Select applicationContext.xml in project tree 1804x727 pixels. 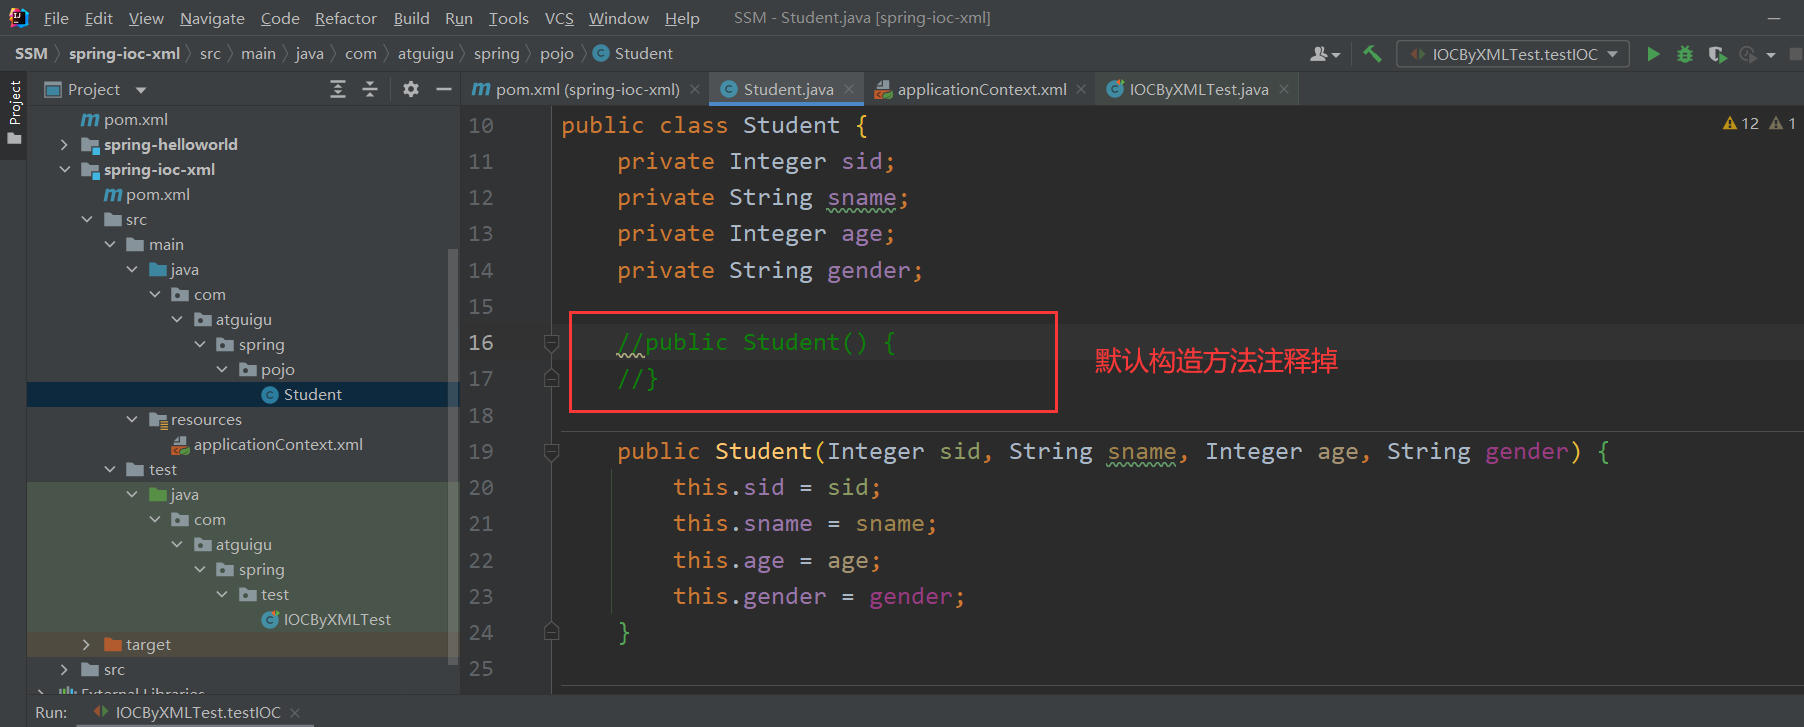tap(267, 445)
